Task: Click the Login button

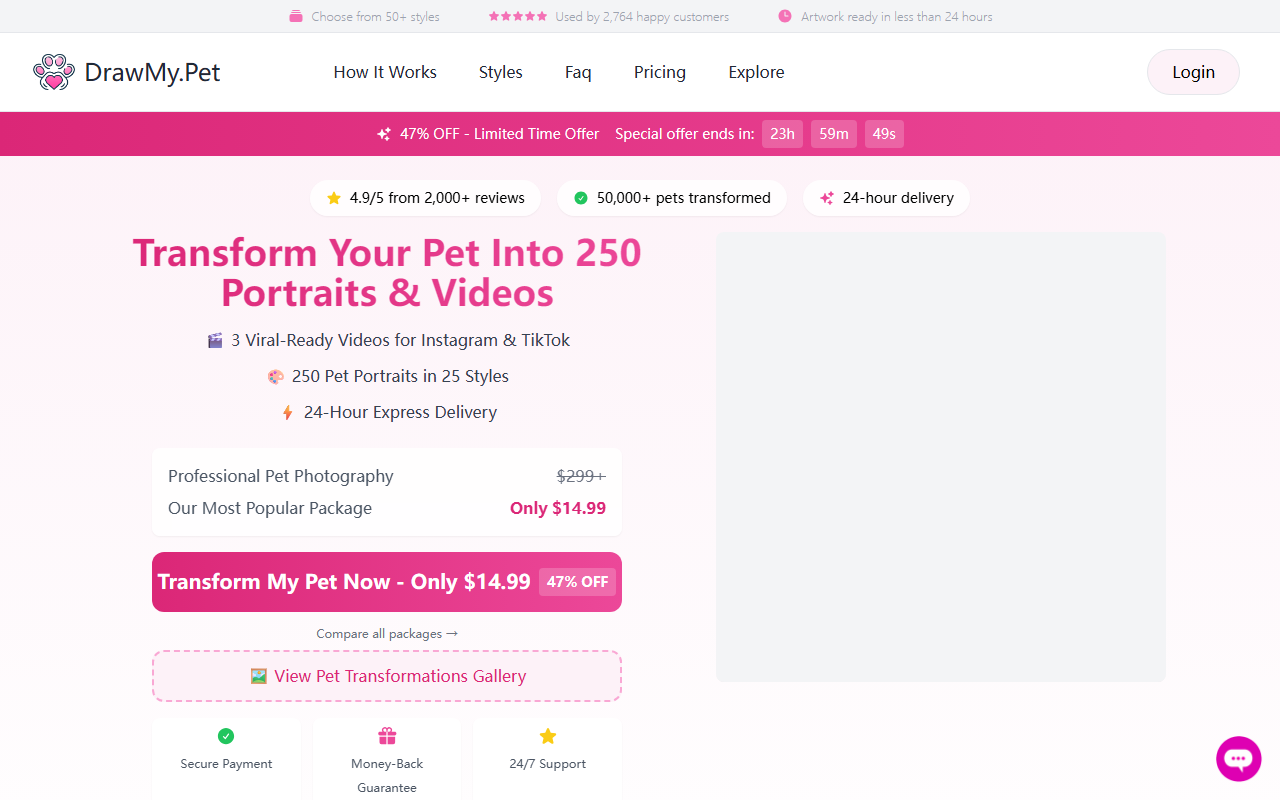Action: [x=1193, y=72]
